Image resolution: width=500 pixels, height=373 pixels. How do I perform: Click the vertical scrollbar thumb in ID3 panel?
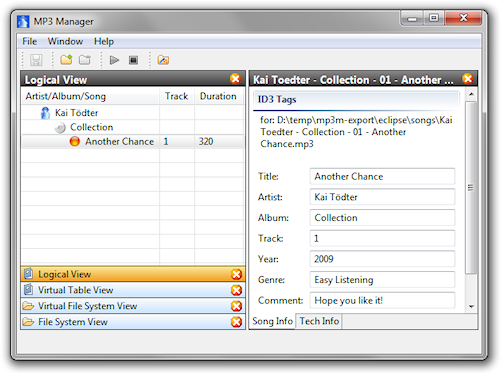pos(471,188)
